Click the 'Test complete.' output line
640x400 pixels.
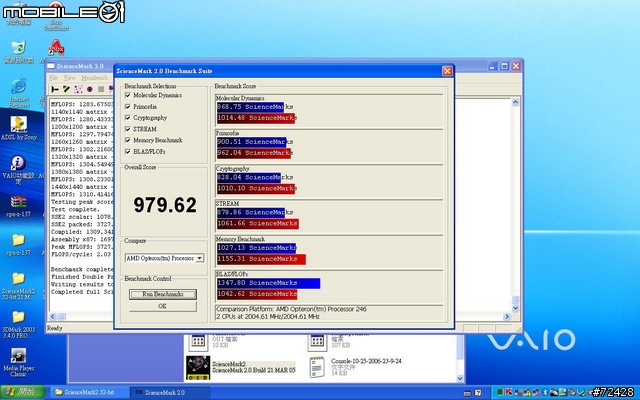(x=75, y=209)
